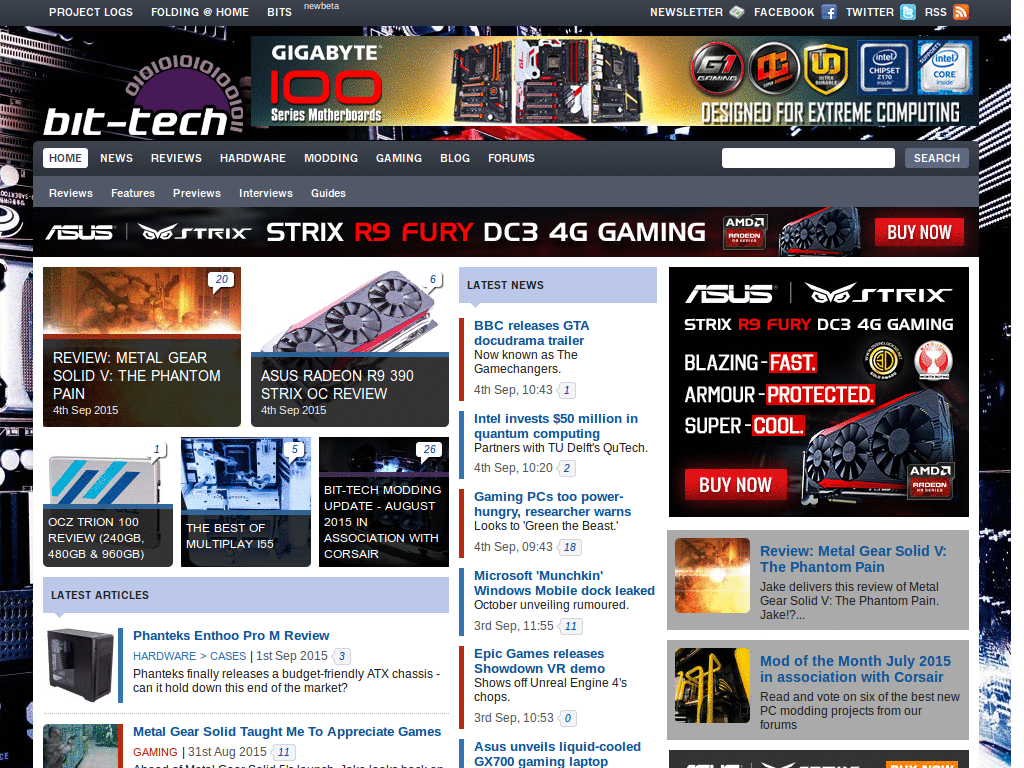1024x768 pixels.
Task: Navigate to Modding section
Action: coord(331,158)
